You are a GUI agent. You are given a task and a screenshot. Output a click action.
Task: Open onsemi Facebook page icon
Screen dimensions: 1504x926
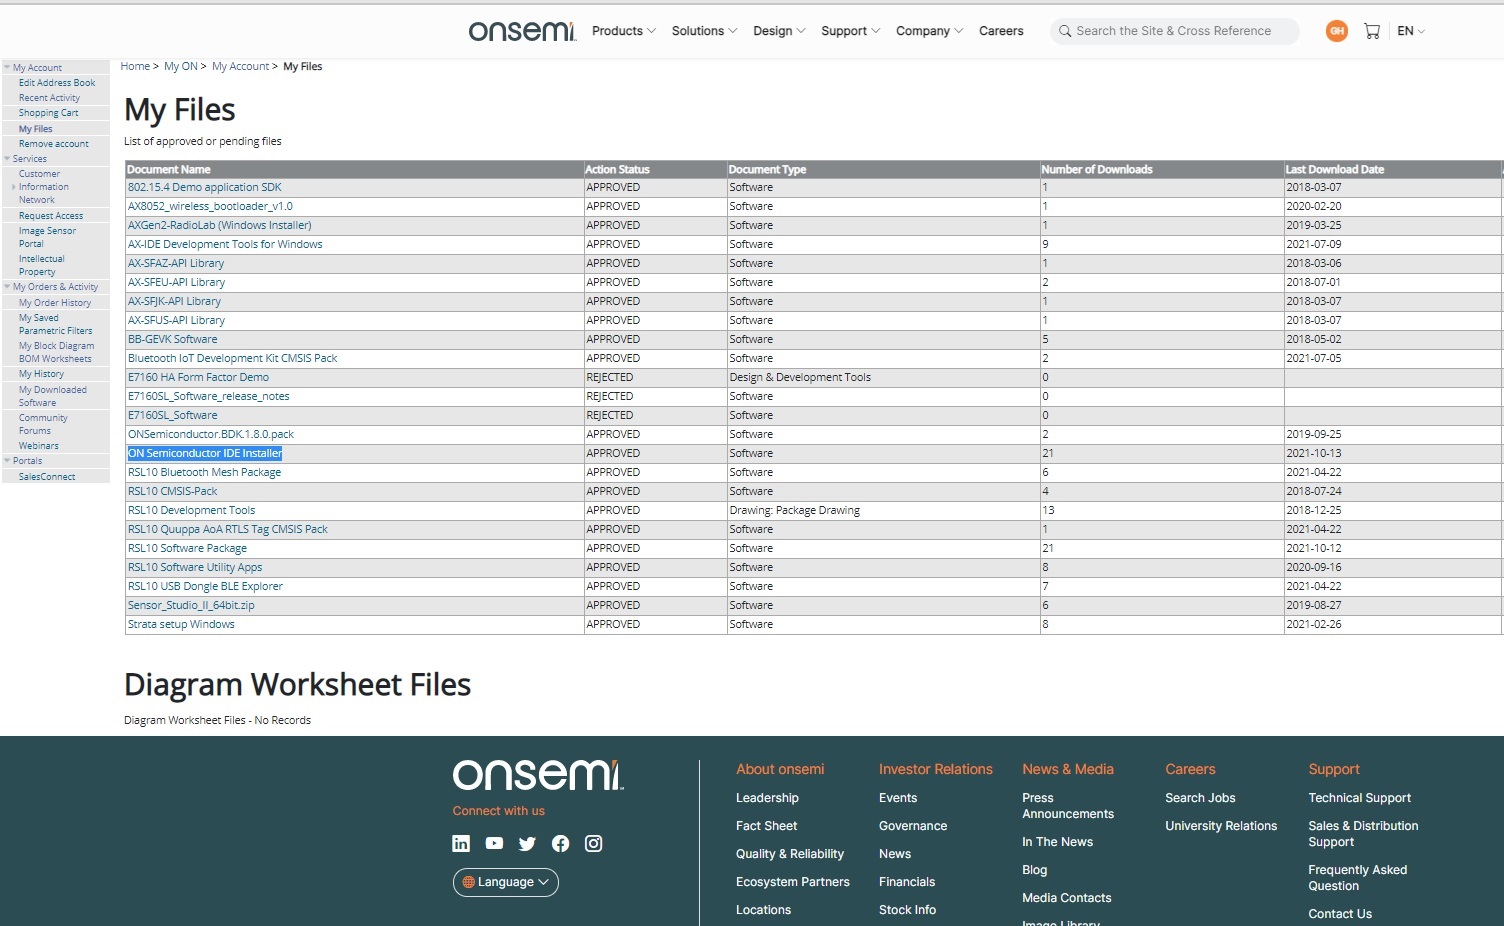(x=560, y=843)
